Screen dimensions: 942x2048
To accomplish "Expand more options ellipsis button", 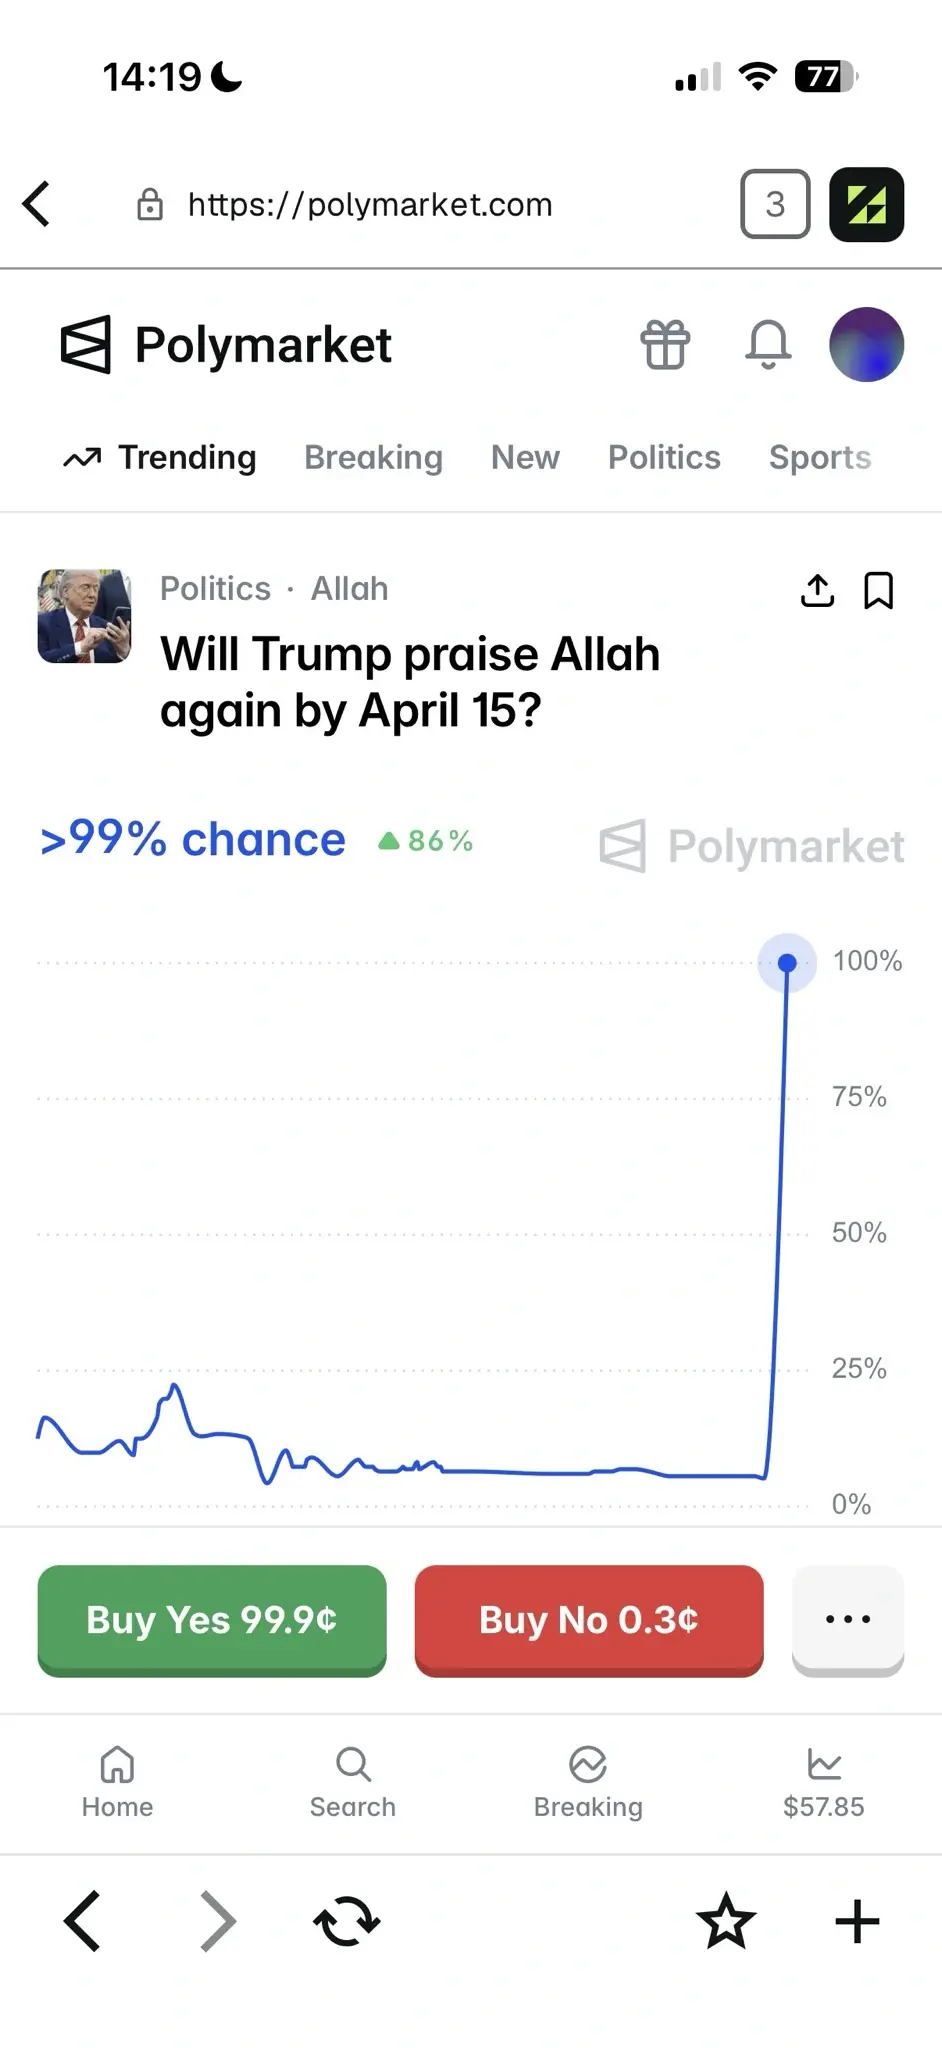I will (x=847, y=1619).
